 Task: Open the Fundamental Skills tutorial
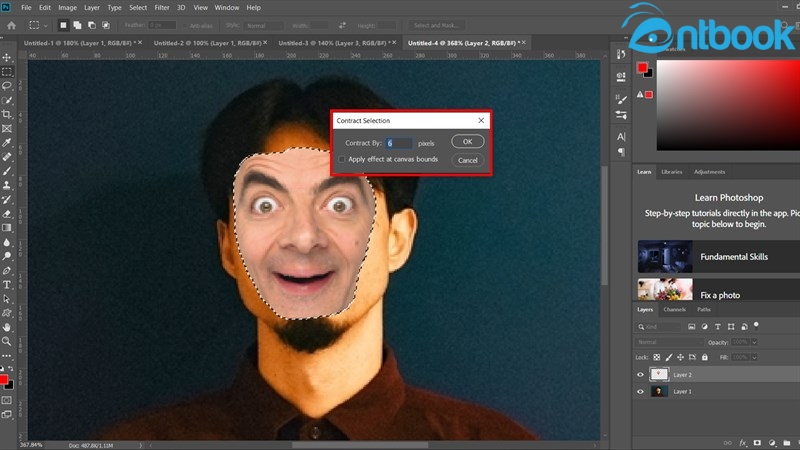point(719,257)
